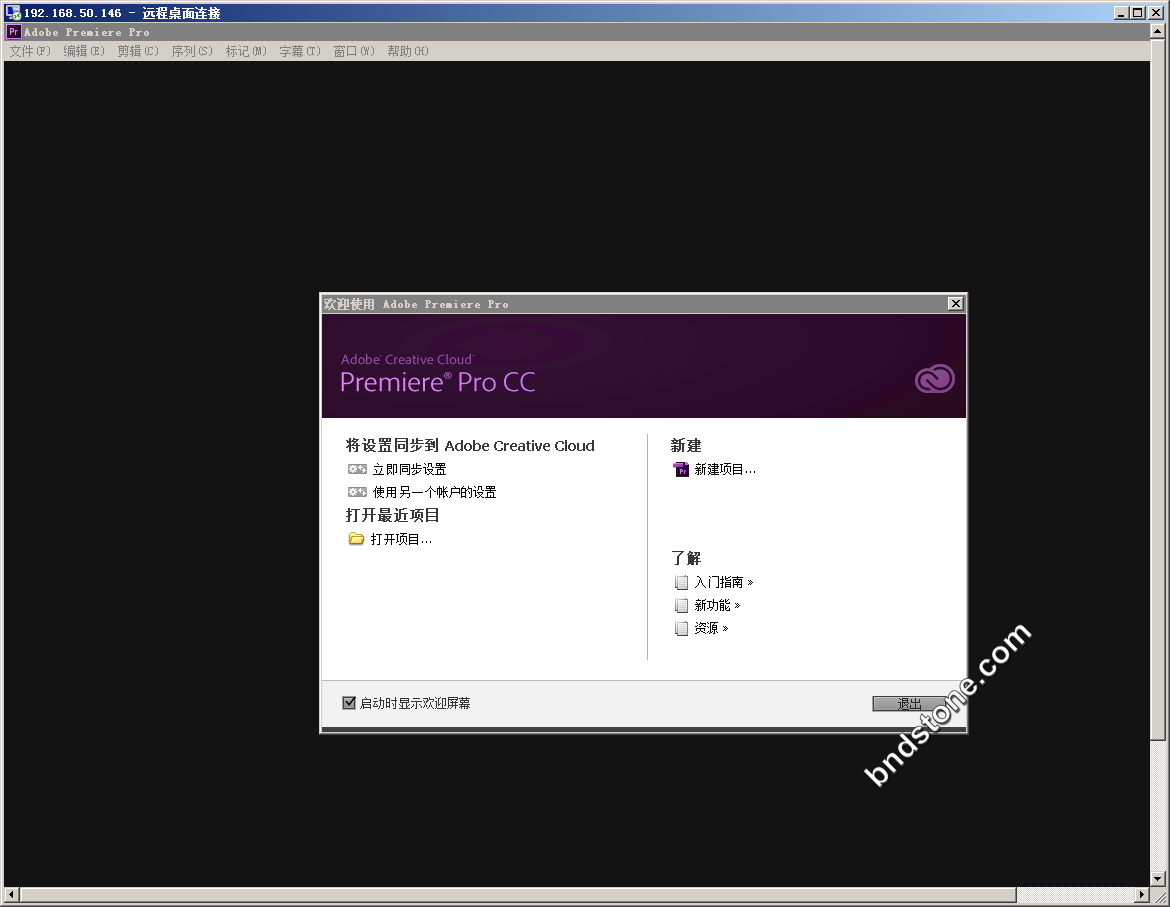
Task: Click the use another account's settings icon
Action: 357,492
